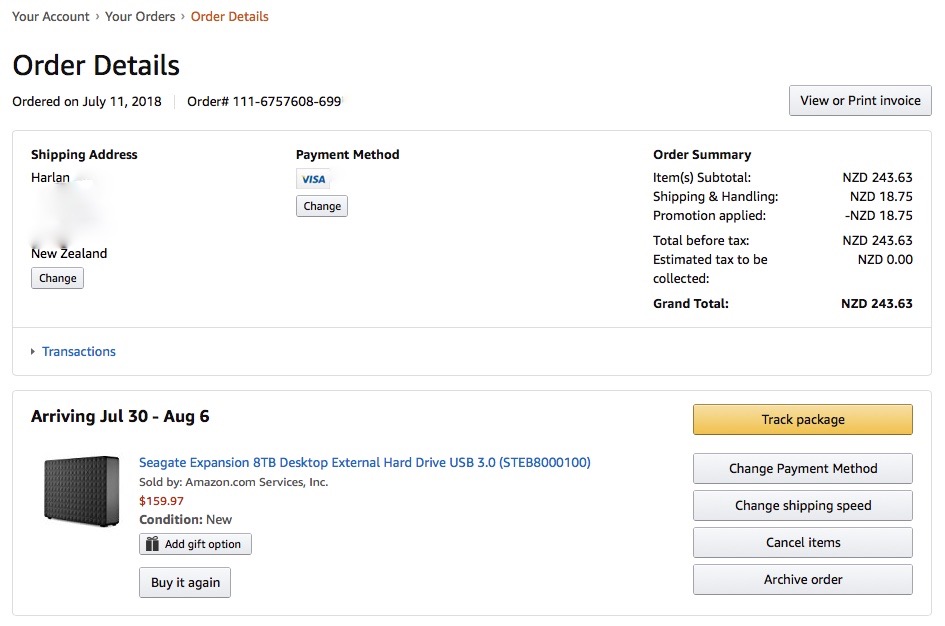
Task: Select Change shipping speed
Action: 802,505
